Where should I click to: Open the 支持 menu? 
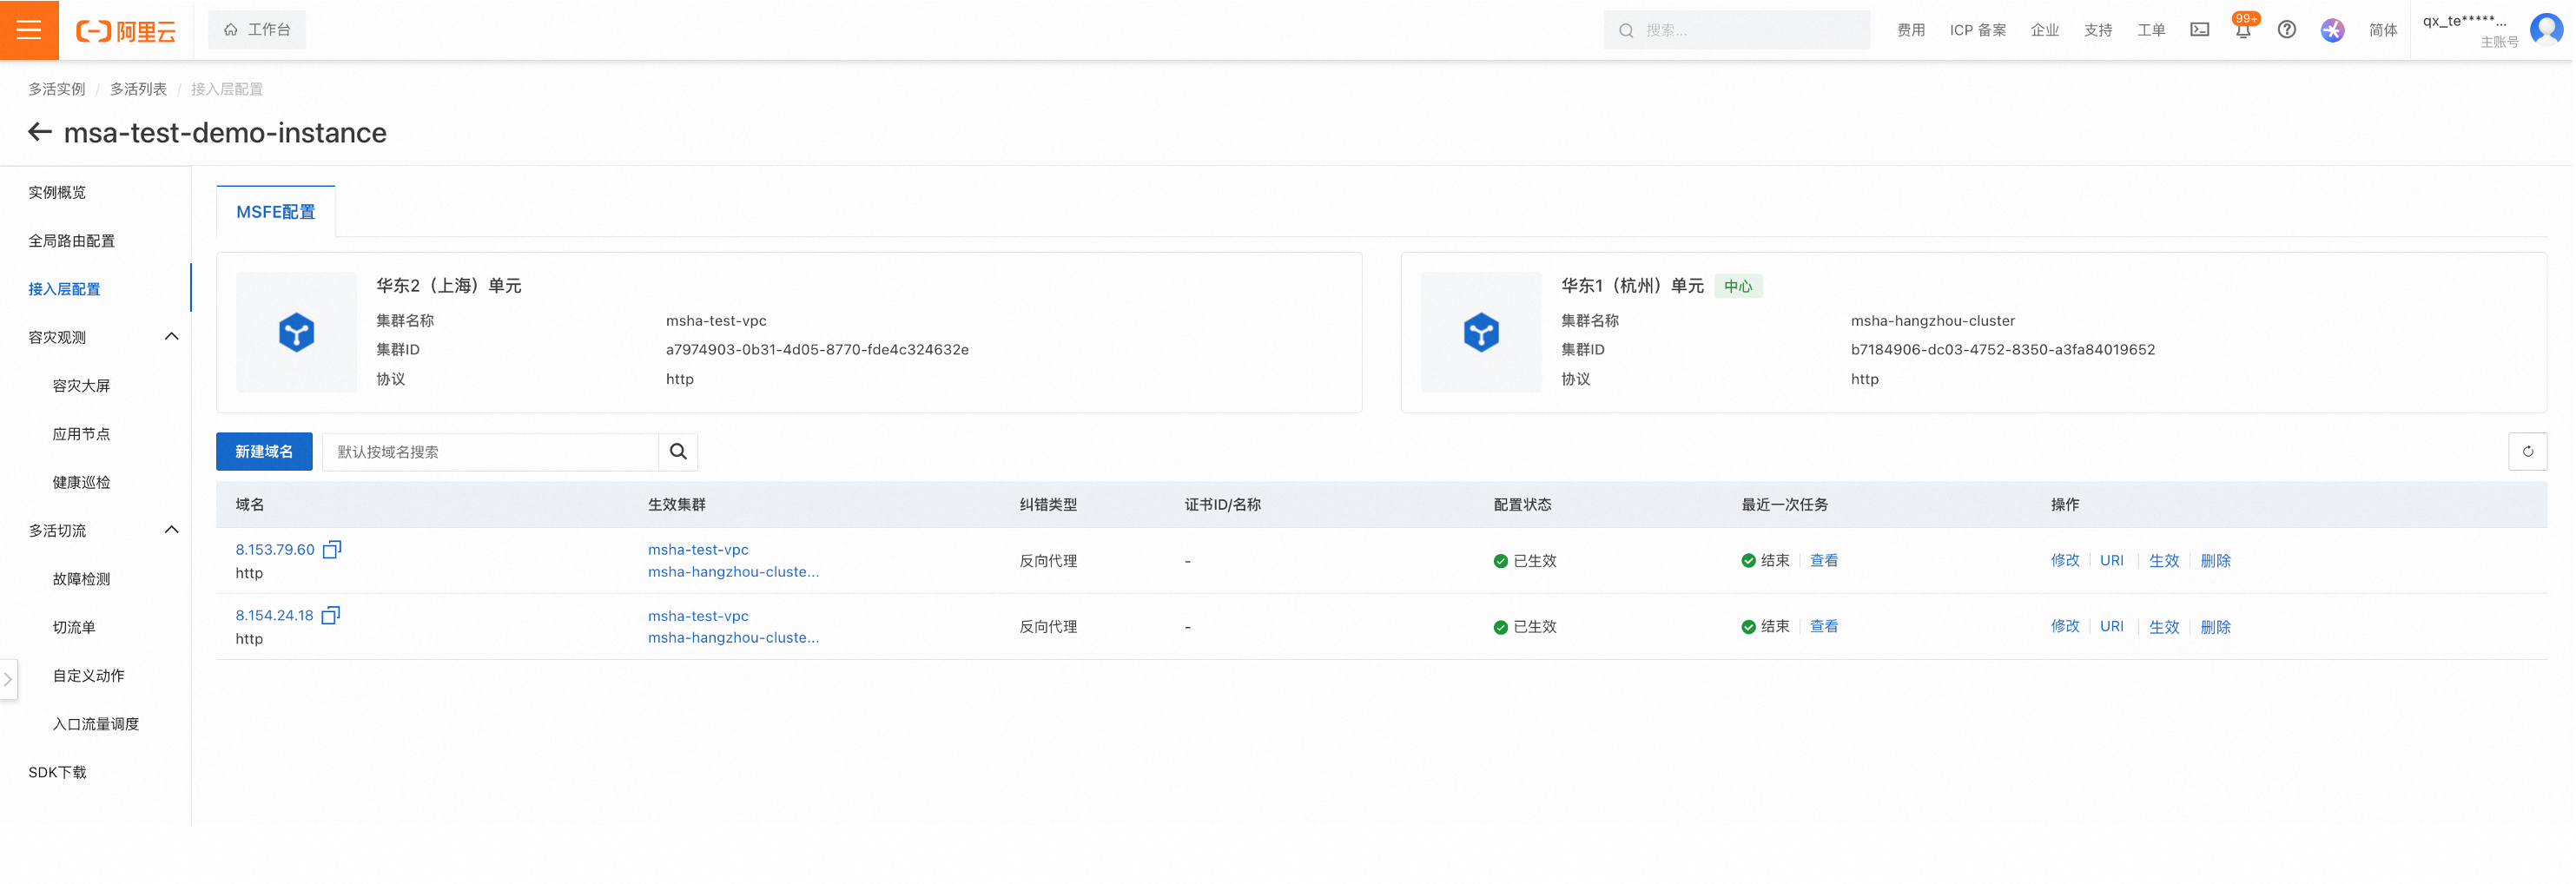coord(2098,30)
